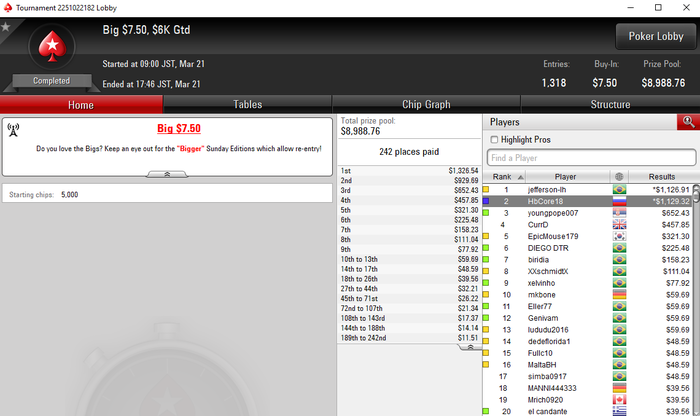
Task: Click the PokerStars spade logo
Action: [x=52, y=46]
